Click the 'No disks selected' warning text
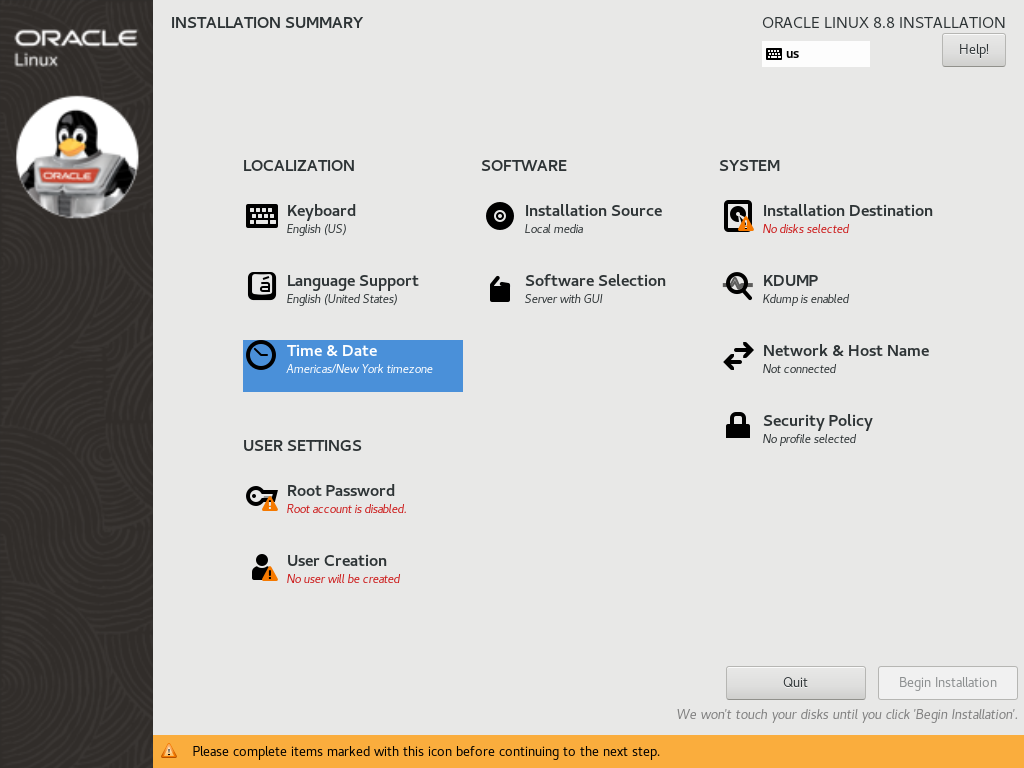Screen dimensions: 1024x768 806,229
